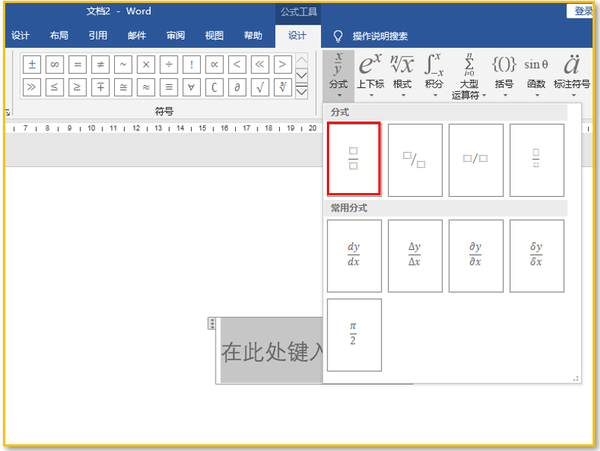This screenshot has width=600, height=451.
Task: Insert the infinity symbol
Action: click(x=55, y=64)
